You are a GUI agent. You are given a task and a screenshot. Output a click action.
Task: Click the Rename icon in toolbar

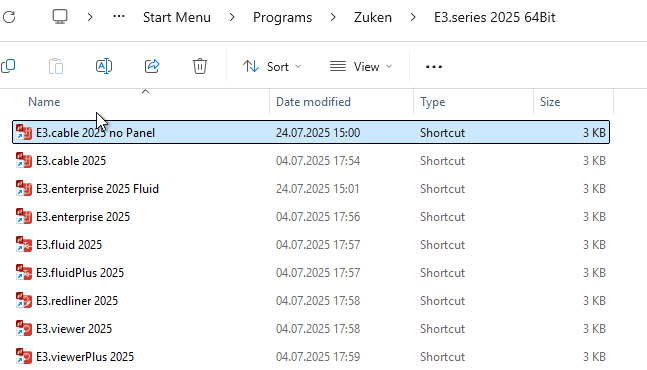pyautogui.click(x=104, y=66)
